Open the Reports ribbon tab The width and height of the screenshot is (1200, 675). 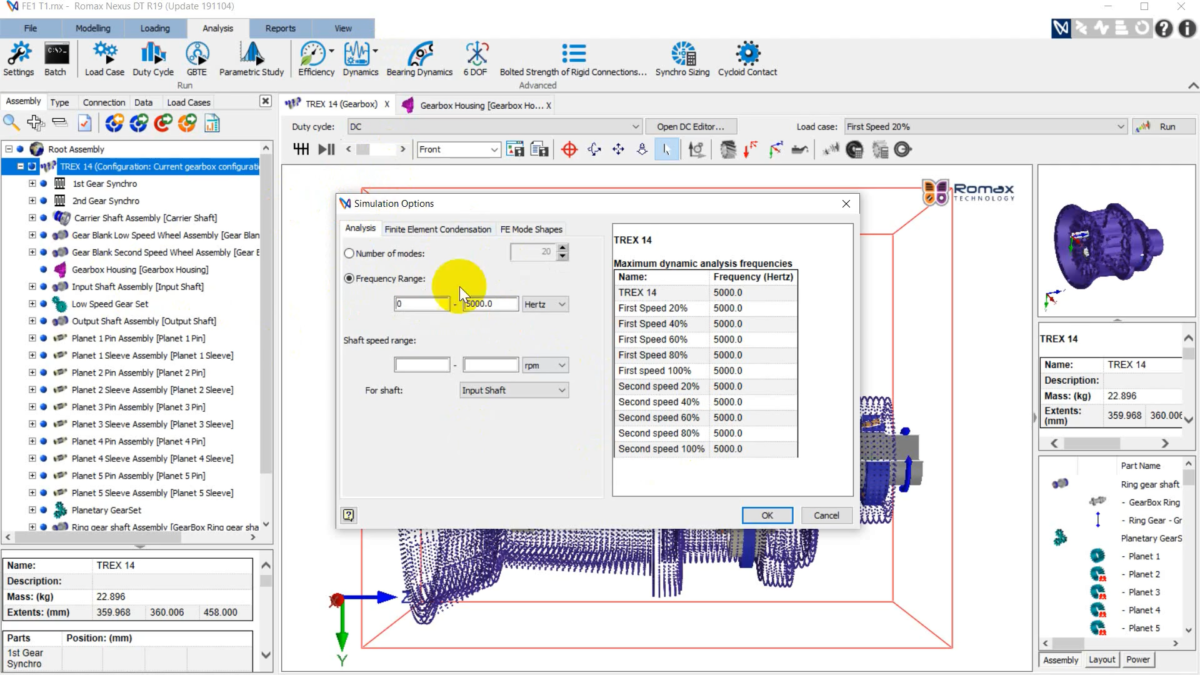click(280, 28)
